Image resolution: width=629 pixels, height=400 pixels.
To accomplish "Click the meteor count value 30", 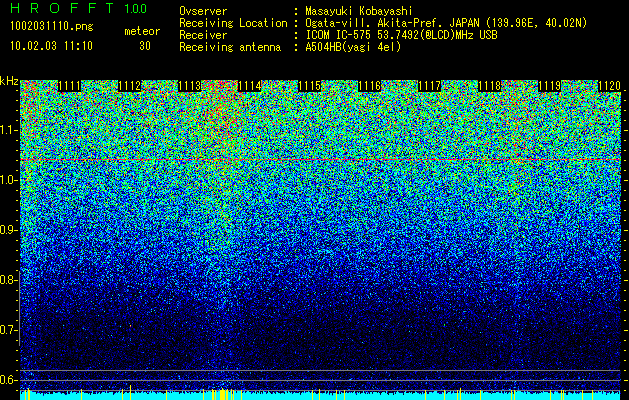I will (x=145, y=46).
